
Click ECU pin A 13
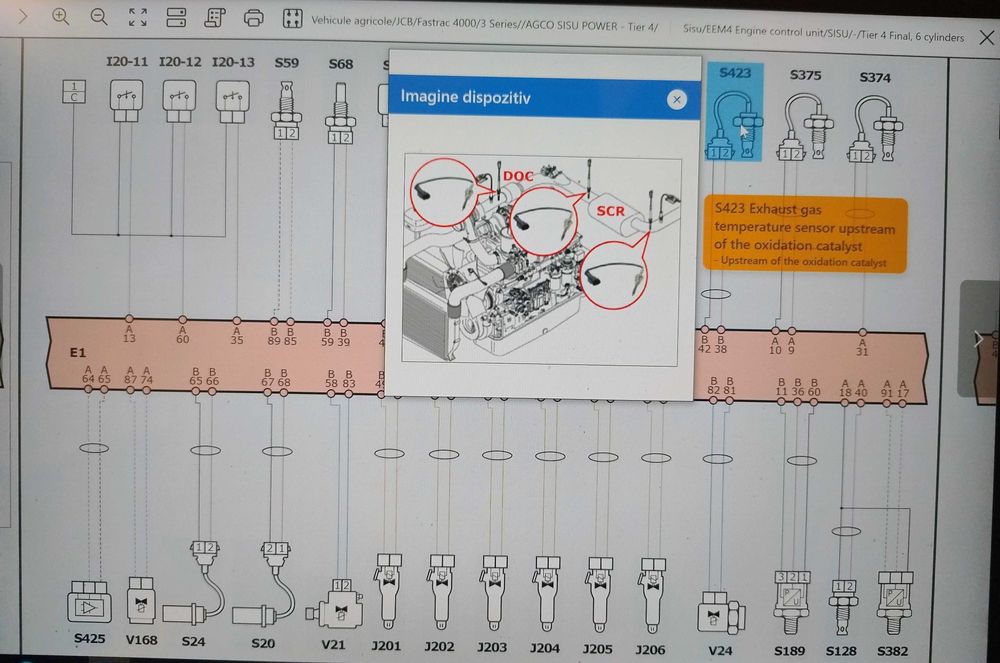tap(129, 334)
